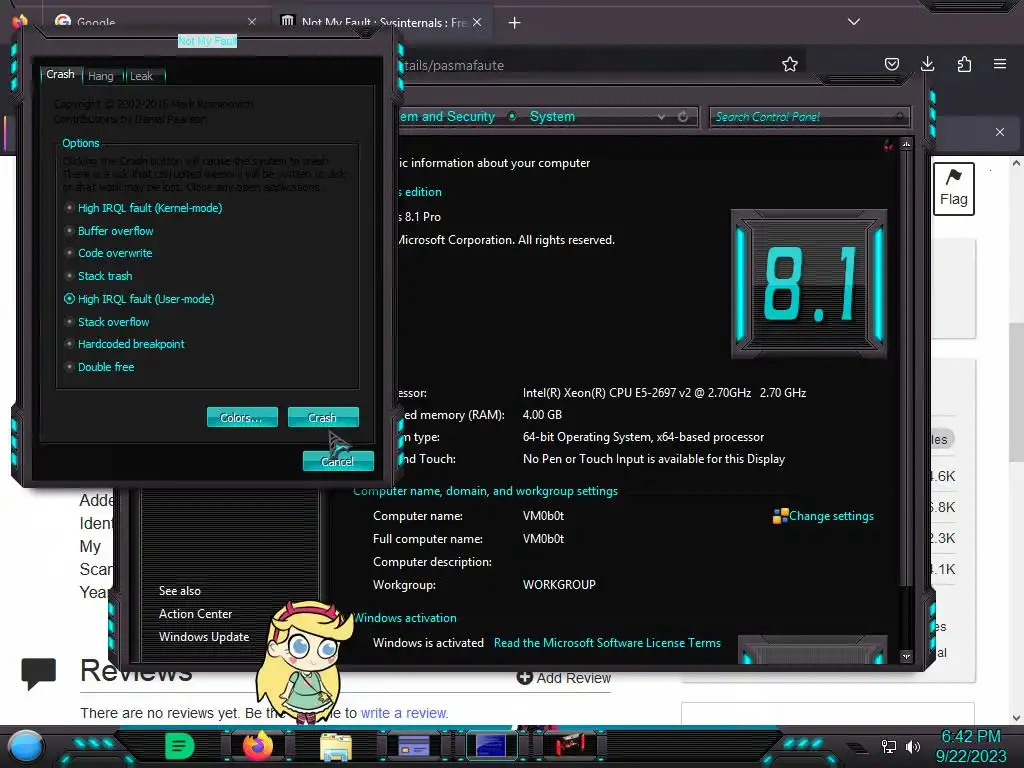Click Add Review on the webpage

[x=564, y=678]
